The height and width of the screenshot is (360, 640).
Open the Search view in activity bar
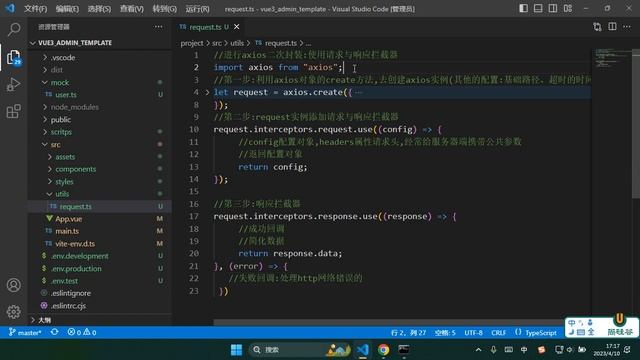(x=13, y=29)
